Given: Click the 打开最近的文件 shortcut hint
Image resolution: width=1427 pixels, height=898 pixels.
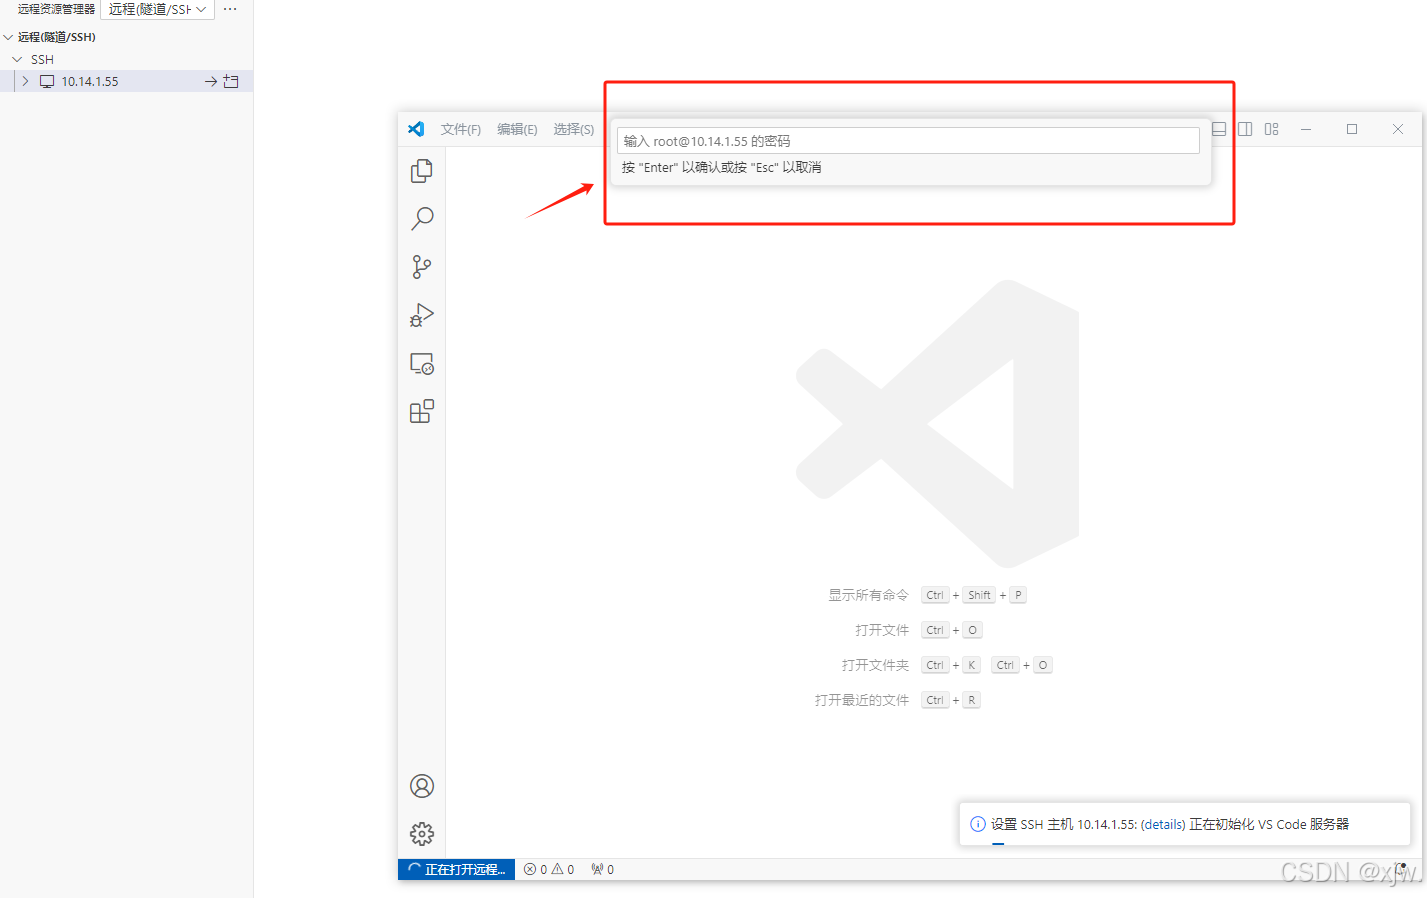Looking at the screenshot, I should coord(862,700).
